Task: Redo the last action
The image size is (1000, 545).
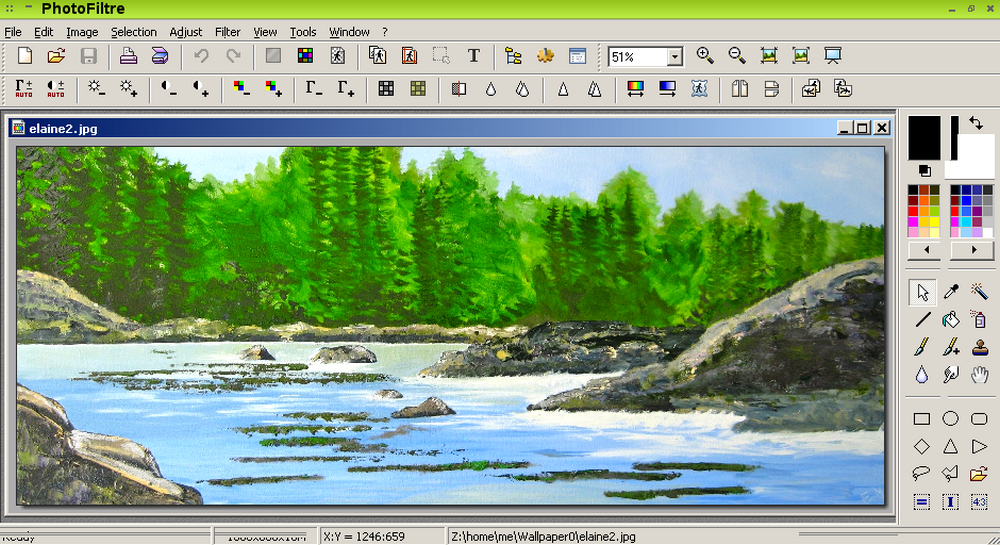Action: pyautogui.click(x=233, y=56)
